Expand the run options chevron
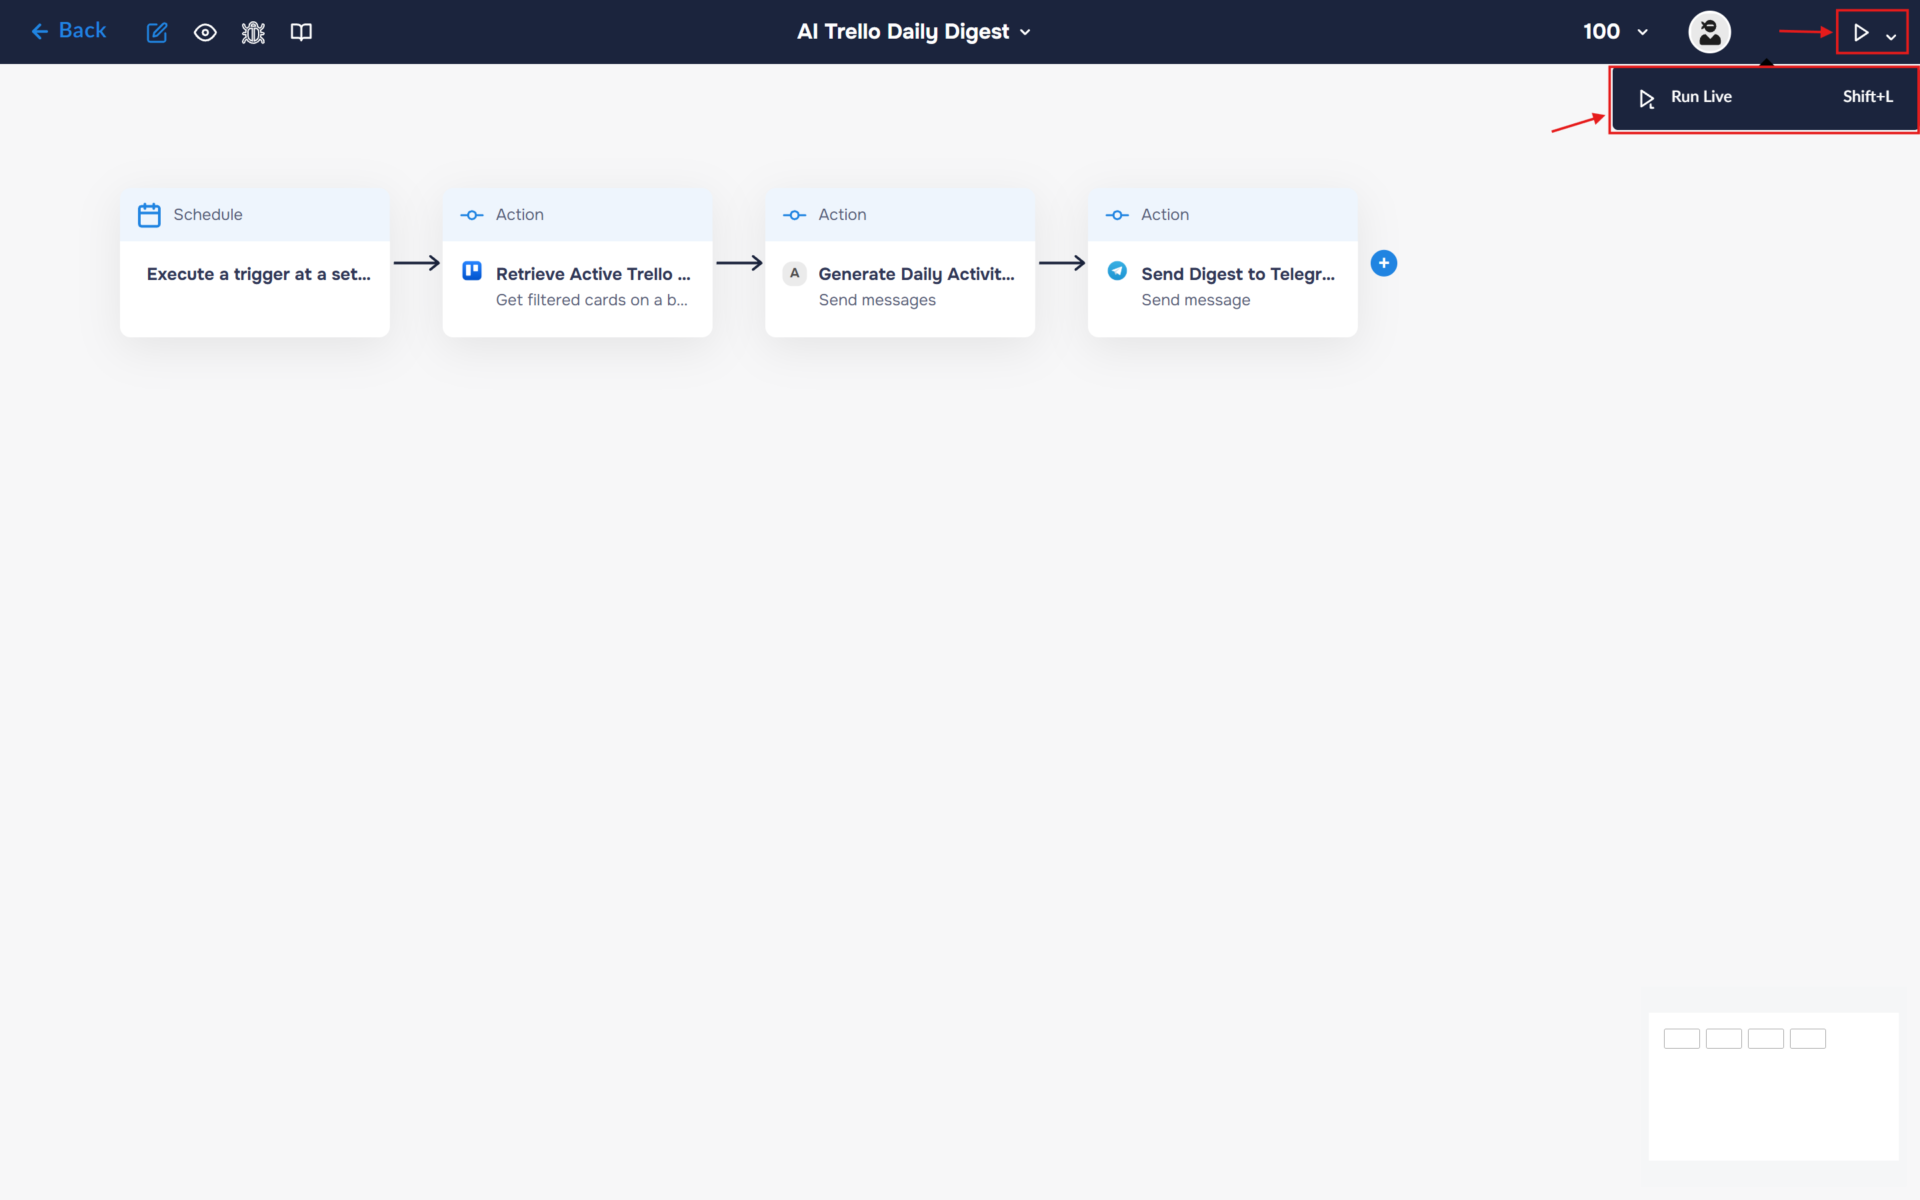1920x1200 pixels. pos(1891,36)
